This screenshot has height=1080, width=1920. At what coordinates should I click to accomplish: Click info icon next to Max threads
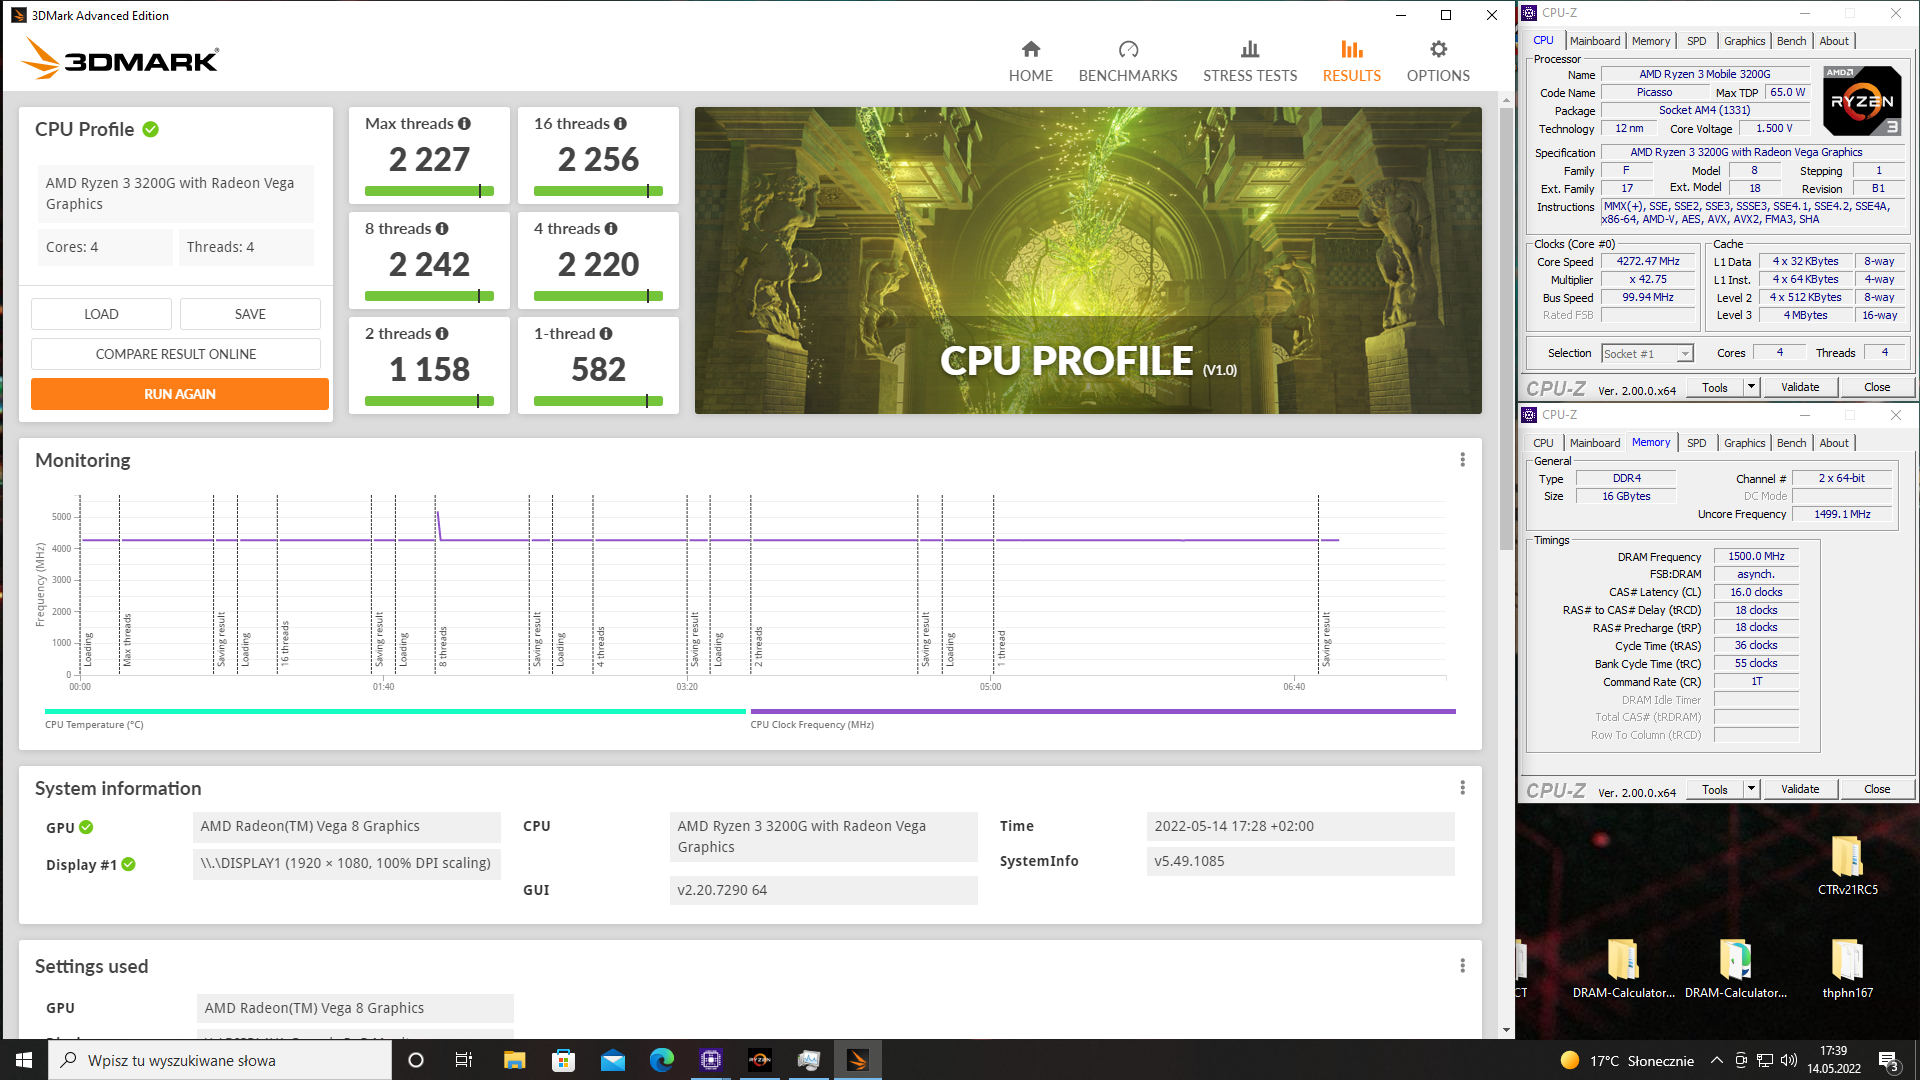pyautogui.click(x=464, y=124)
